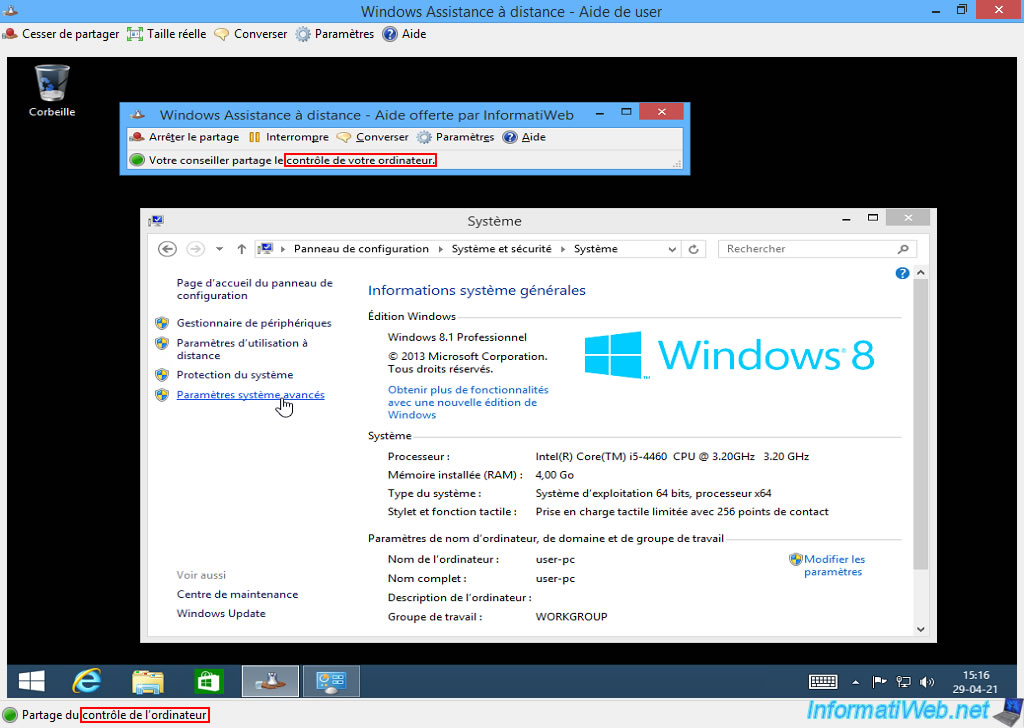
Task: Click Panneau de configuration breadcrumb
Action: [x=361, y=249]
